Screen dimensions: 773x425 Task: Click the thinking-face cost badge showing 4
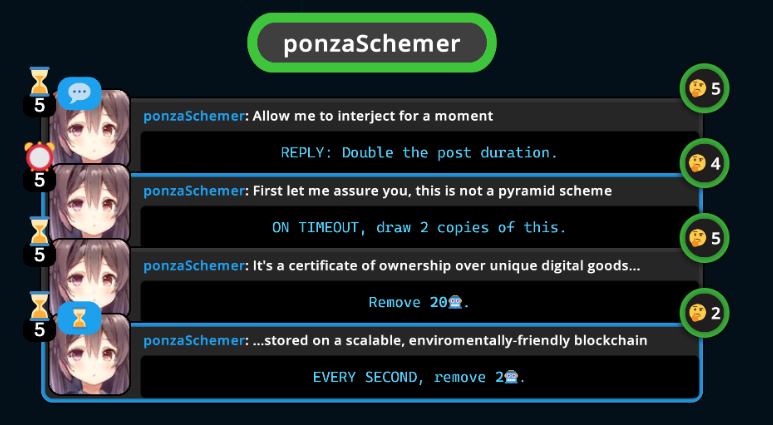point(704,163)
